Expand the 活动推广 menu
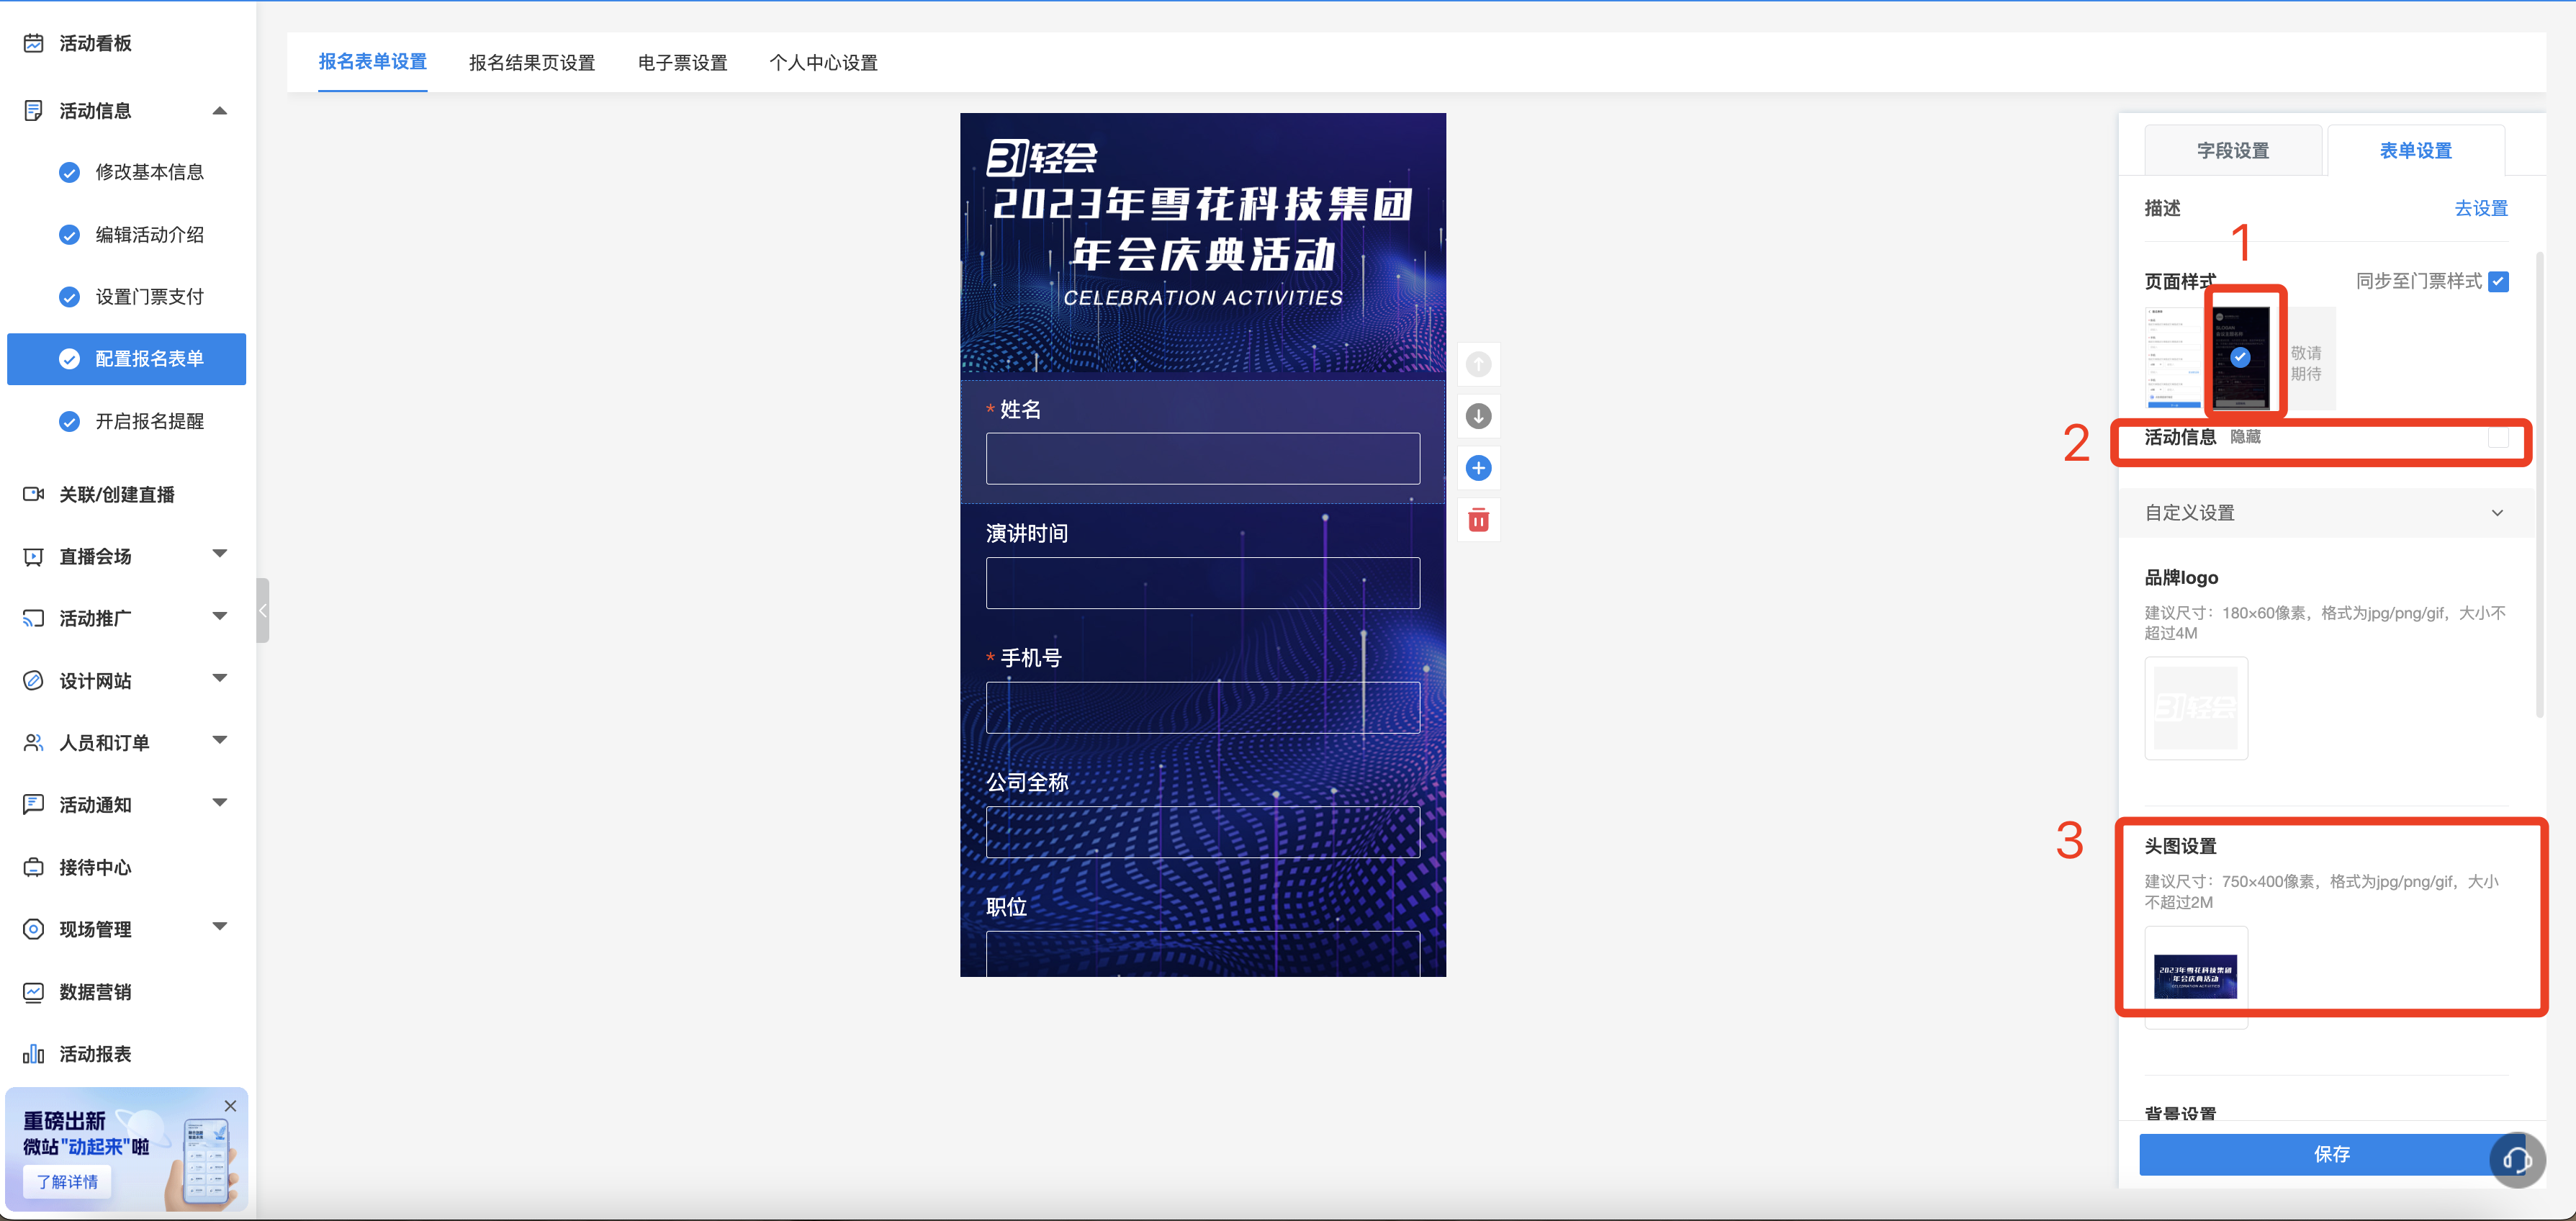 coord(220,616)
